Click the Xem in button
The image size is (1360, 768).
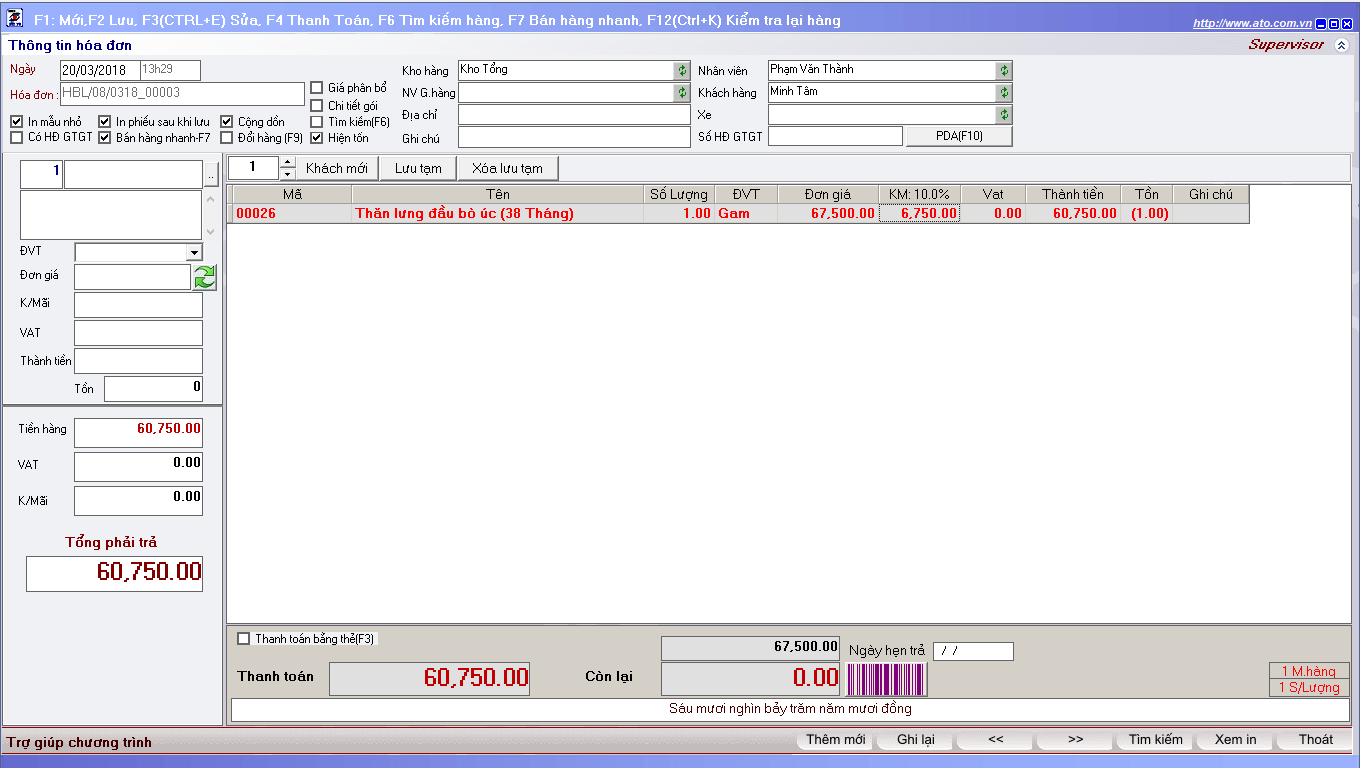click(x=1235, y=740)
